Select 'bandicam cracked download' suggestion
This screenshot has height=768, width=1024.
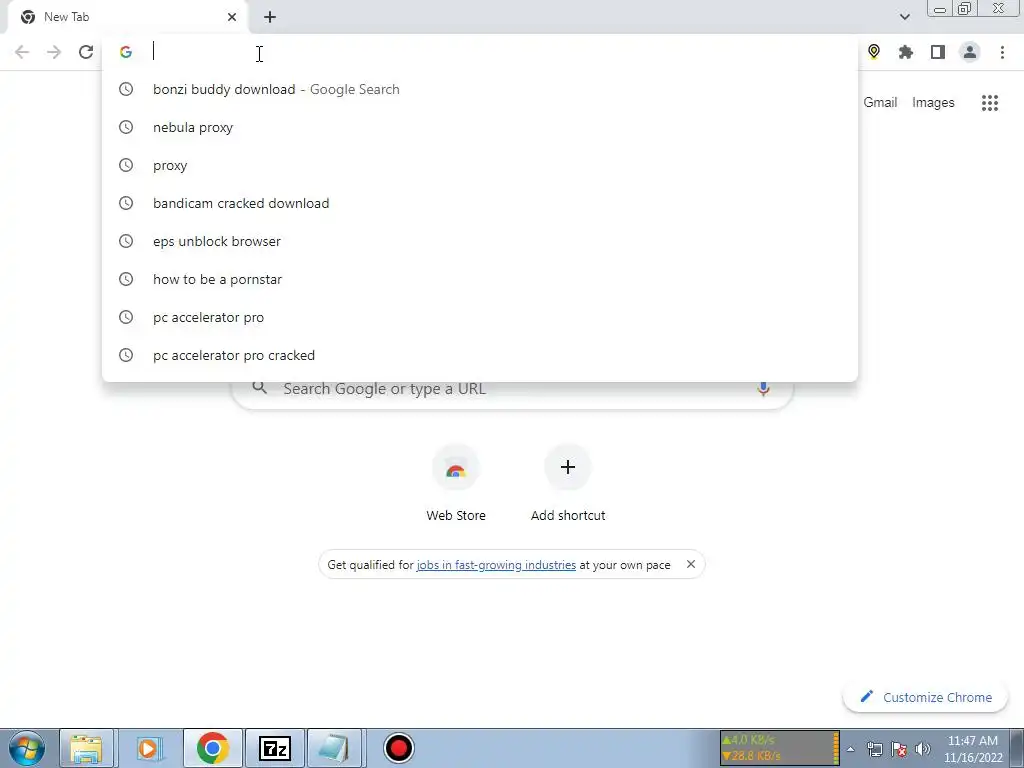[x=480, y=203]
